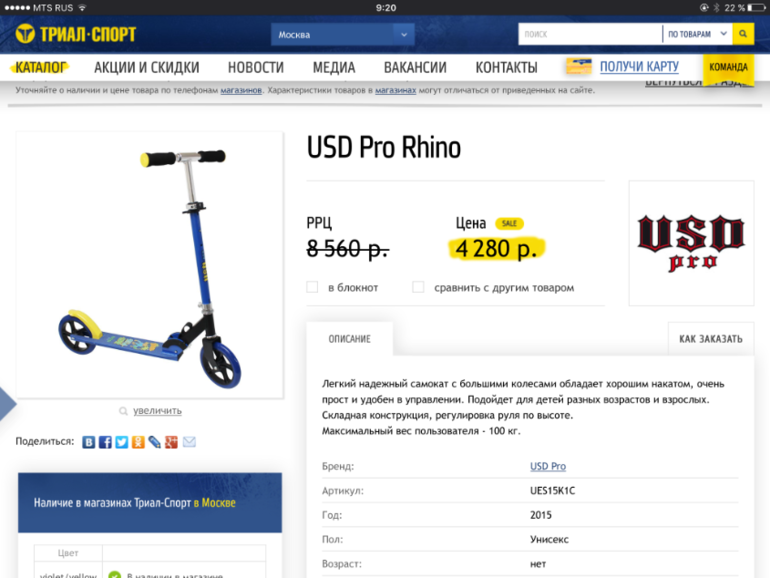This screenshot has height=578, width=770.
Task: Click the Получи карту link
Action: [639, 66]
